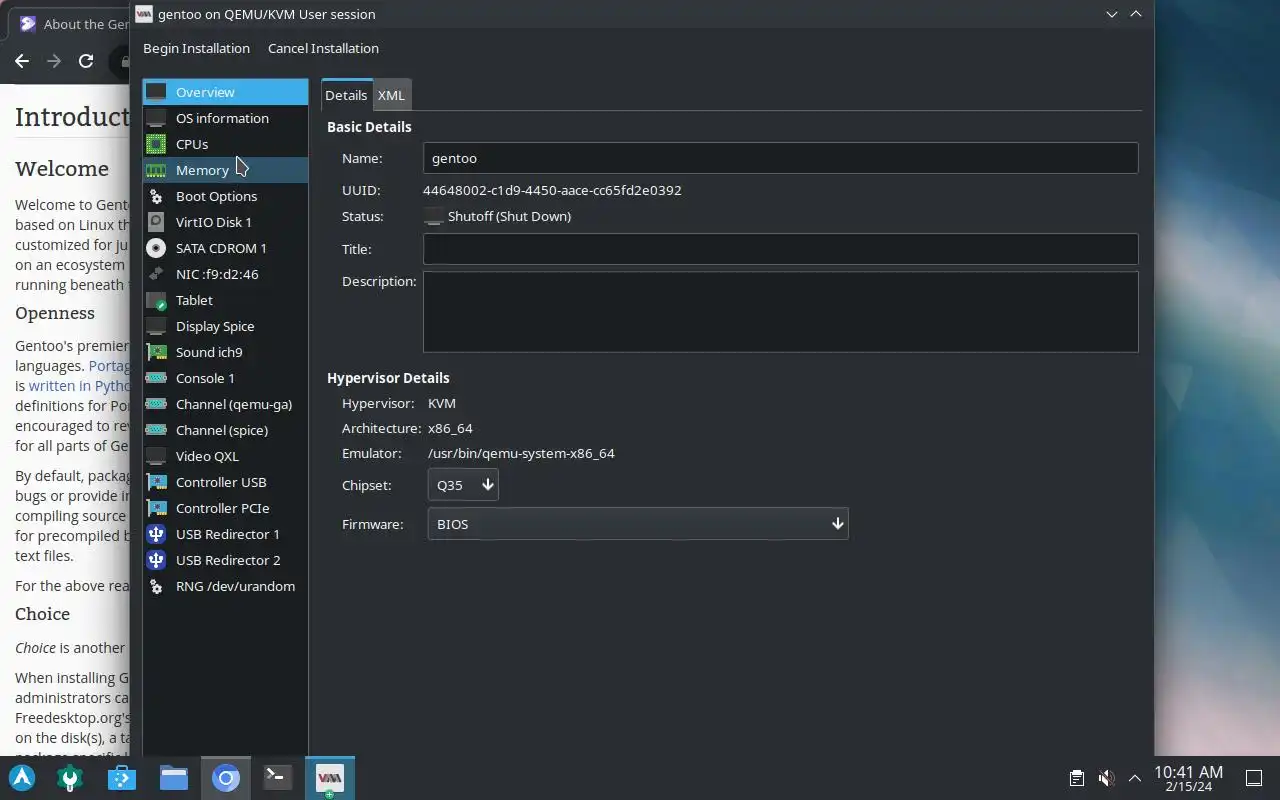Click the 'written in Pytho' link in browser
Screen dimensions: 1280x800
(x=79, y=385)
